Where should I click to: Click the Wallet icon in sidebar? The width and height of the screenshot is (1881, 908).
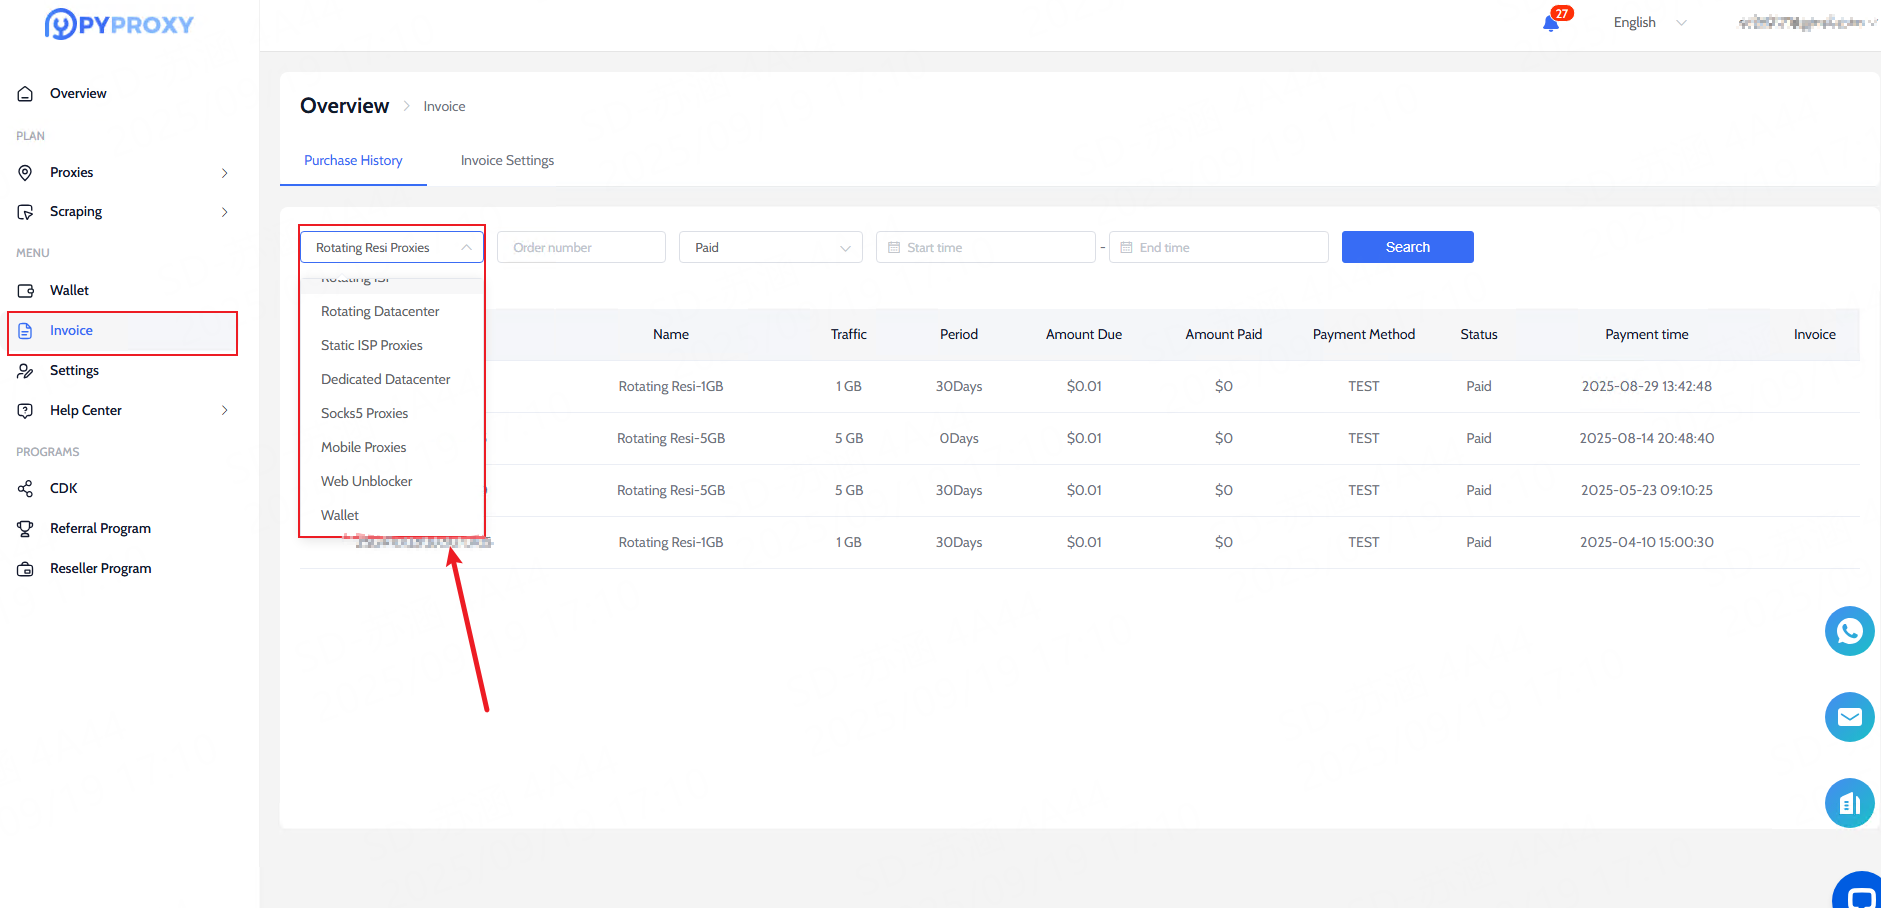pos(26,291)
